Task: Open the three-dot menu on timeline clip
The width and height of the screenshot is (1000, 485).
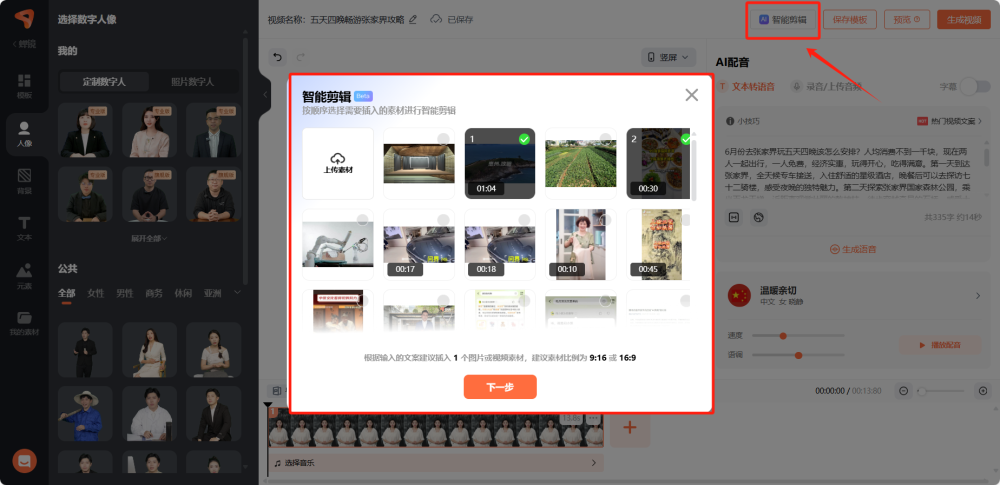Action: click(594, 419)
